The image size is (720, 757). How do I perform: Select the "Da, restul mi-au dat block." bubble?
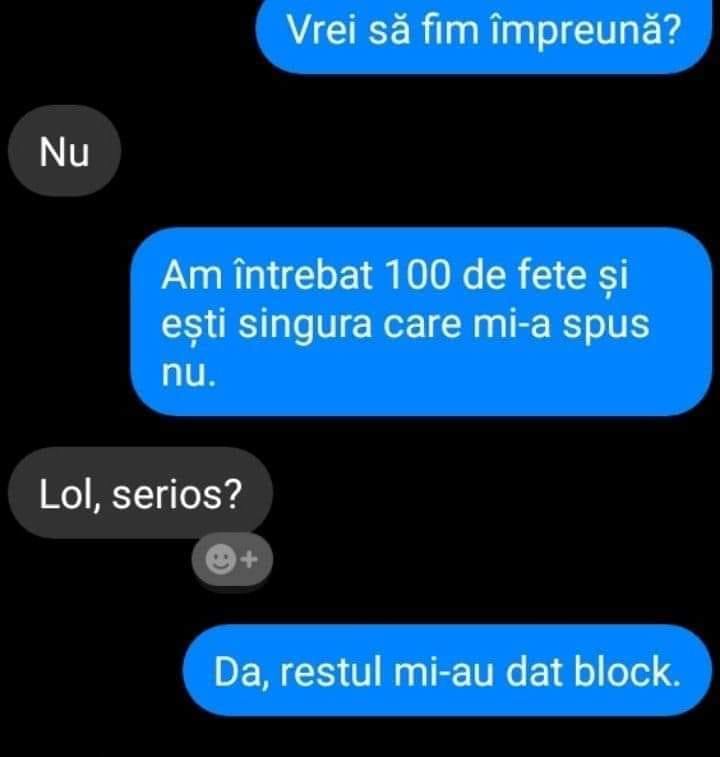coord(447,671)
